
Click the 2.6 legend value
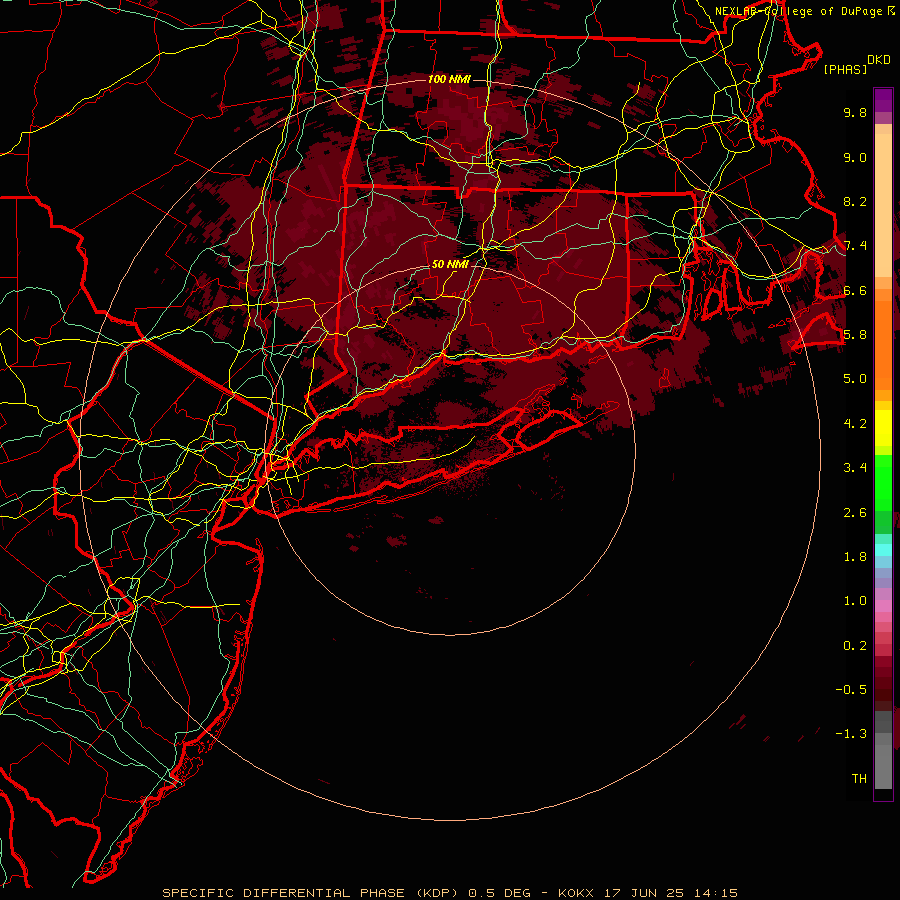coord(855,512)
